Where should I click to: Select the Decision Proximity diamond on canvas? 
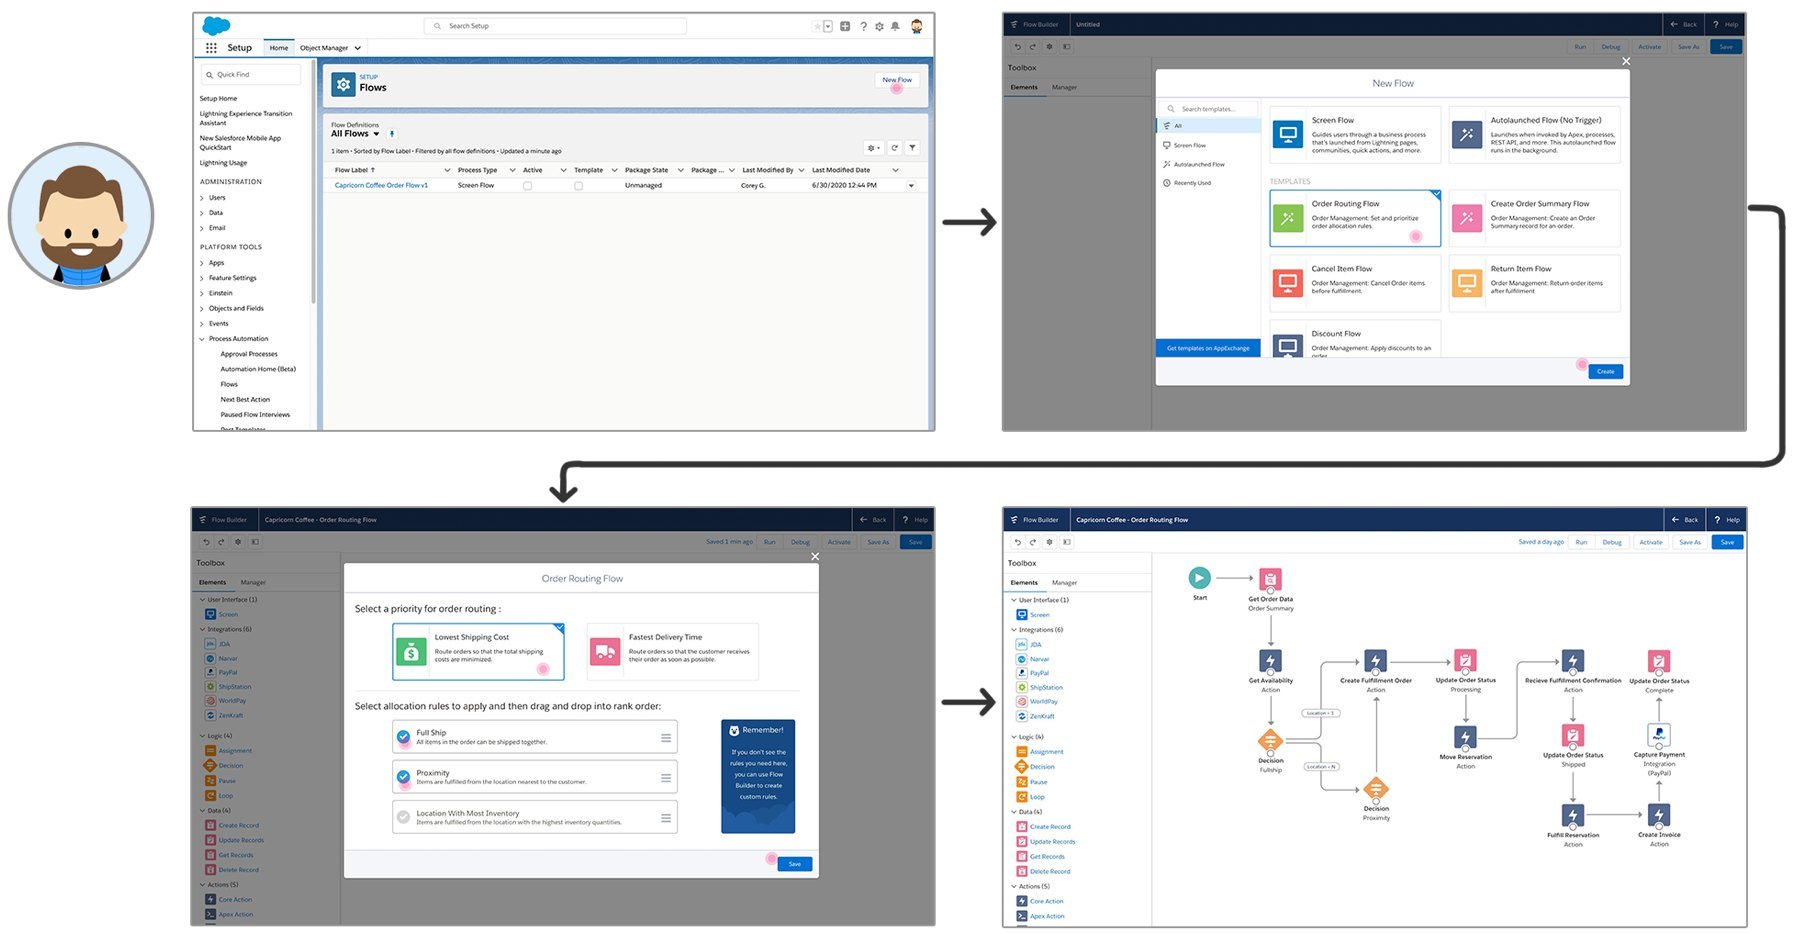click(1376, 790)
